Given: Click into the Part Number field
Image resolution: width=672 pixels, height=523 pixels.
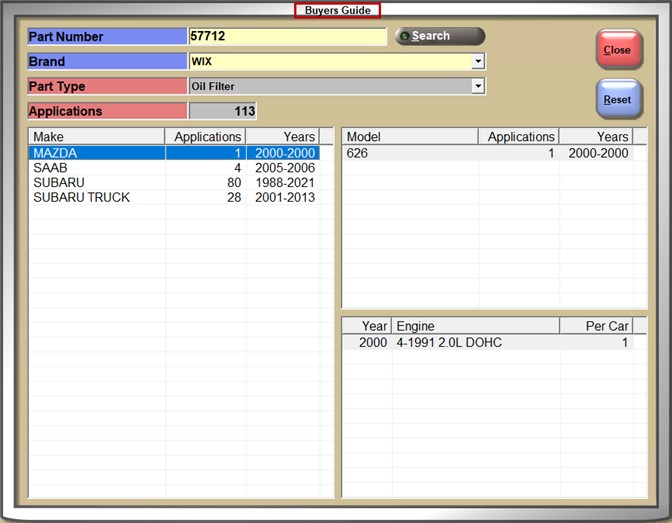Looking at the screenshot, I should point(287,37).
